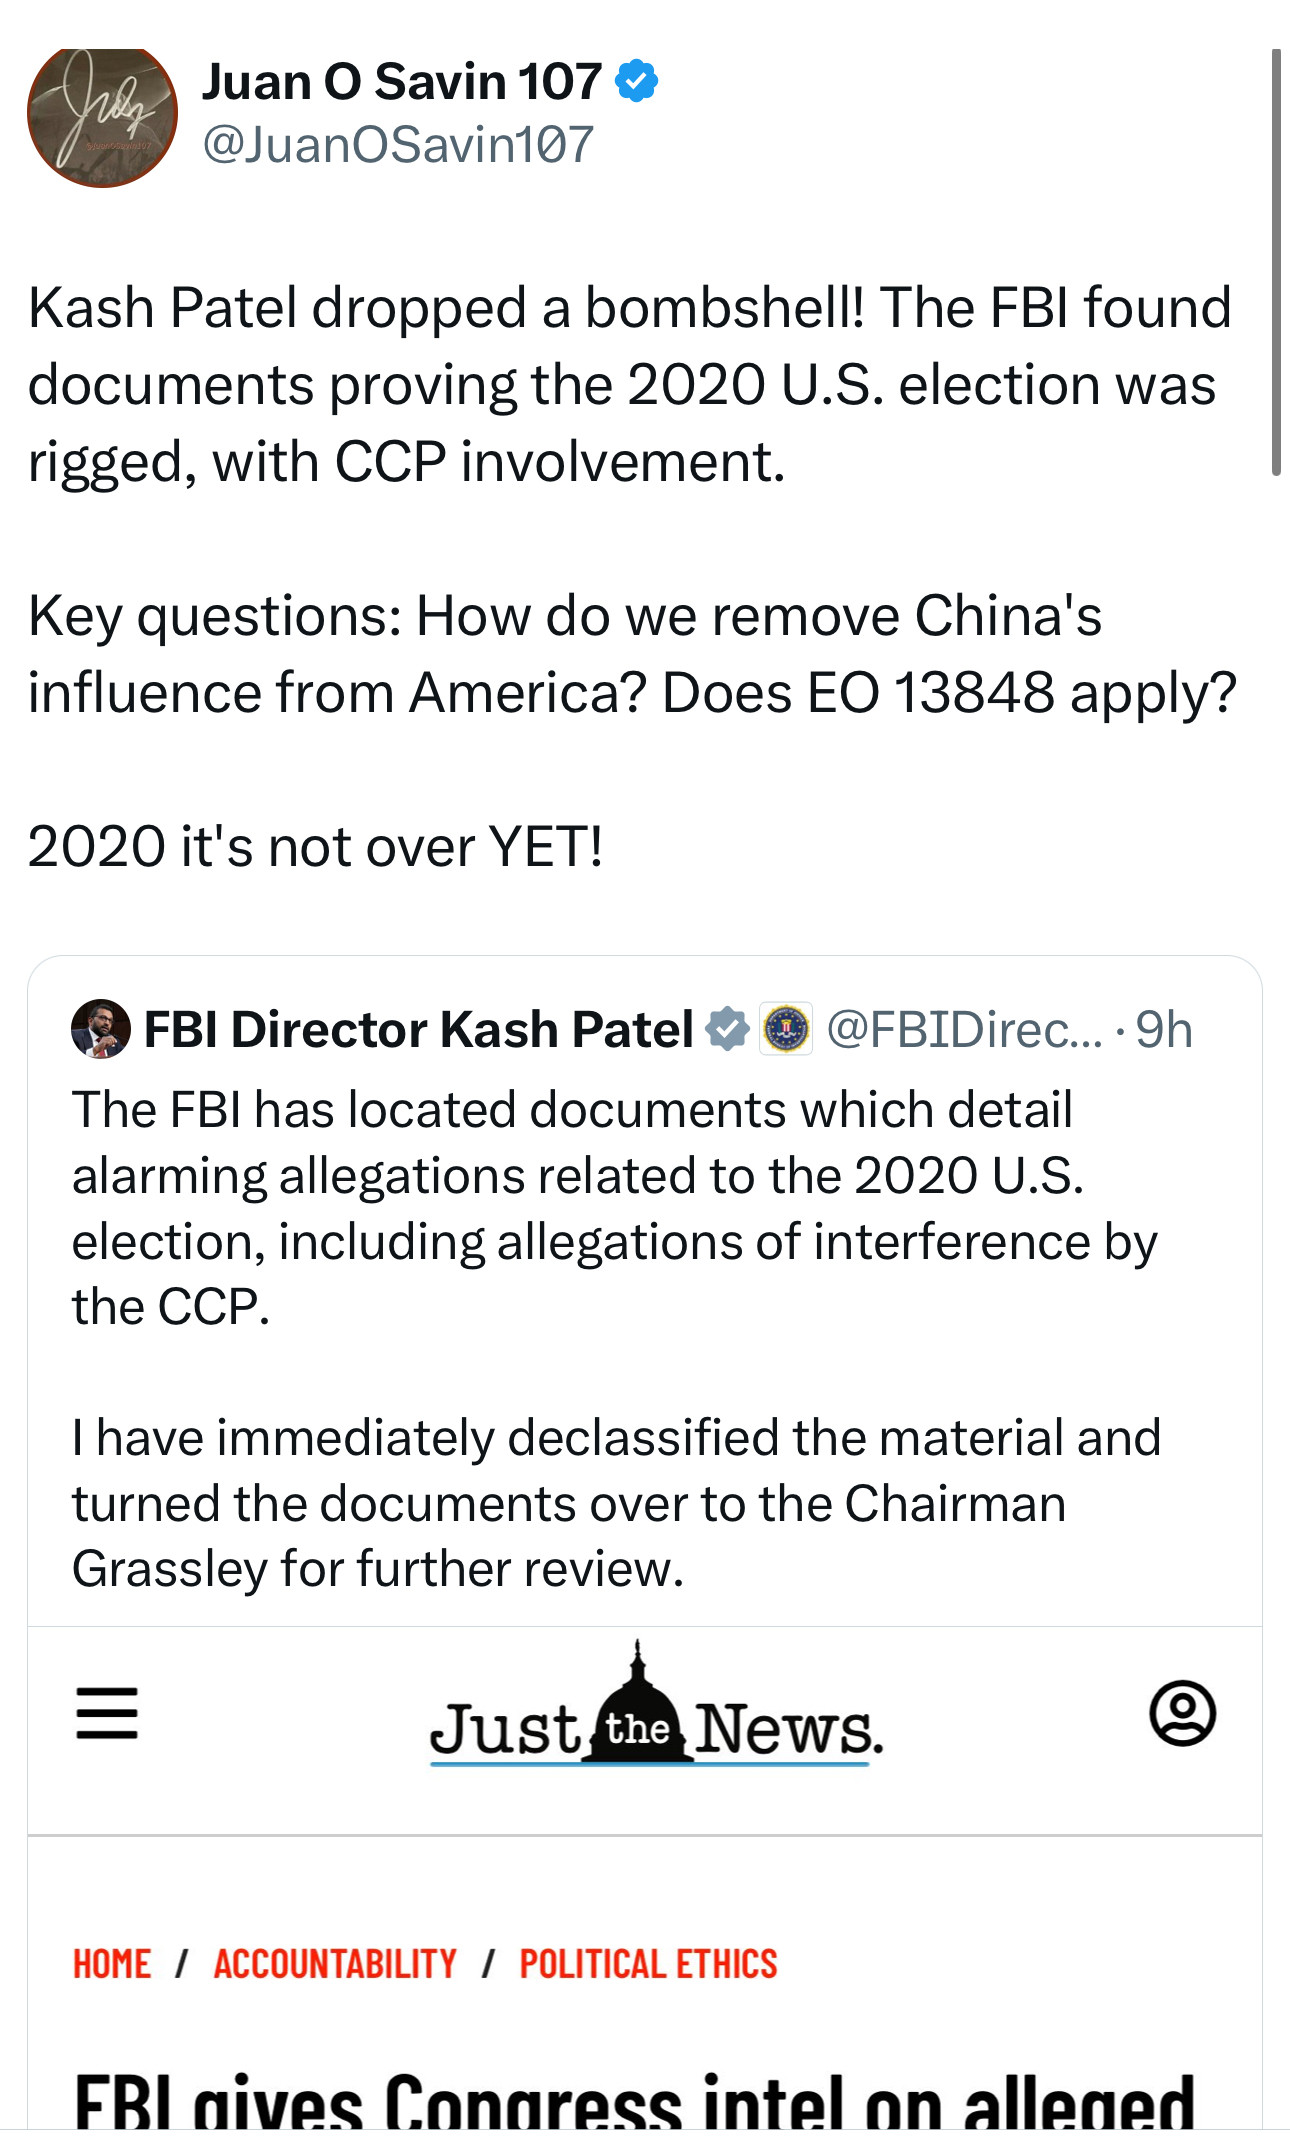Image resolution: width=1290 pixels, height=2154 pixels.
Task: Click the Juan O Savin 107 display name
Action: [401, 81]
